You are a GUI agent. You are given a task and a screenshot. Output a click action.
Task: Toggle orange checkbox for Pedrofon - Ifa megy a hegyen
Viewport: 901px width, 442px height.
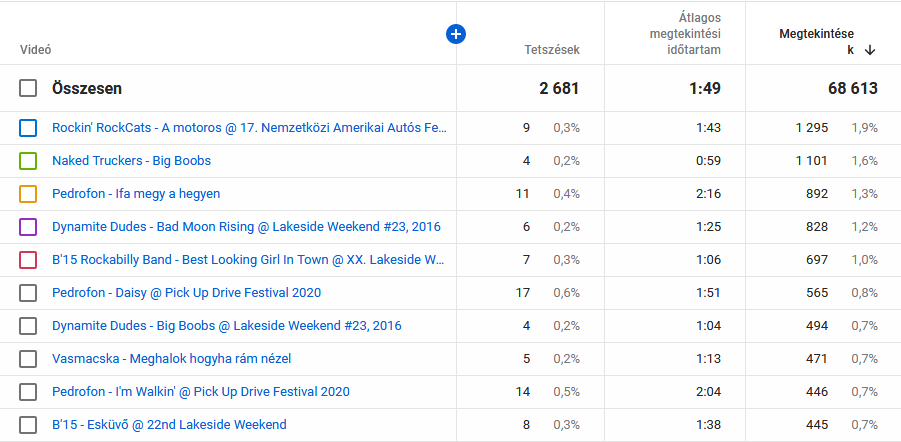28,194
